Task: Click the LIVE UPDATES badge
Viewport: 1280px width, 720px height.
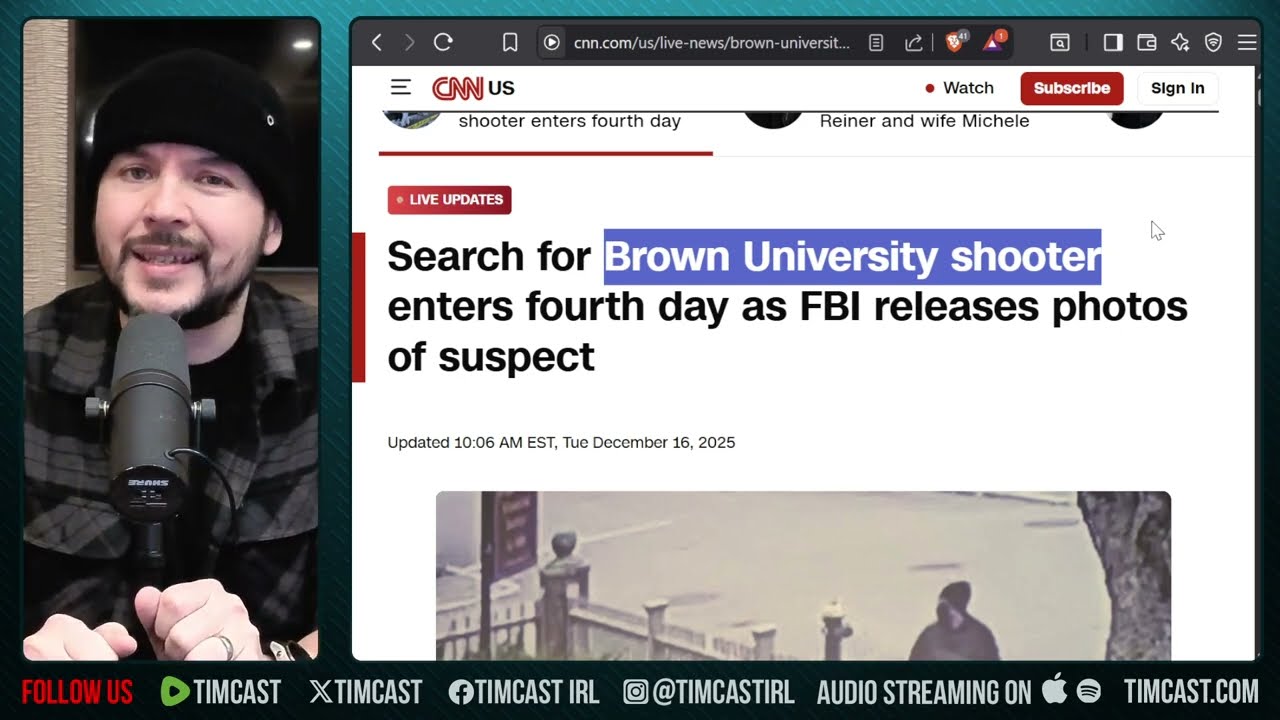Action: pos(450,200)
